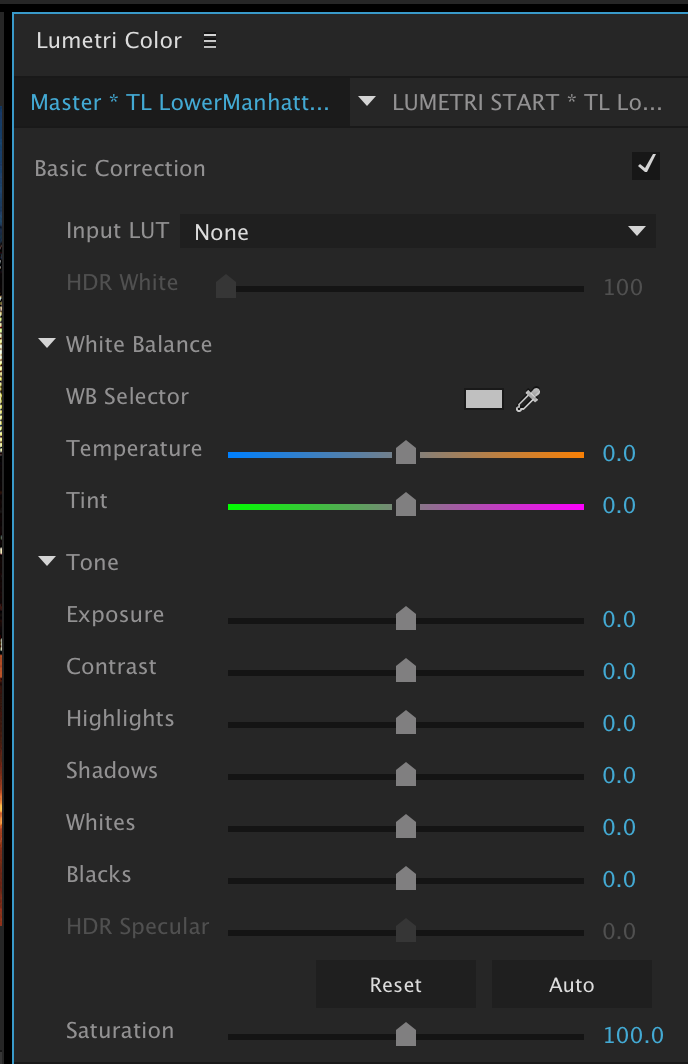688x1064 pixels.
Task: Toggle the Basic Correction checkbox
Action: [646, 165]
